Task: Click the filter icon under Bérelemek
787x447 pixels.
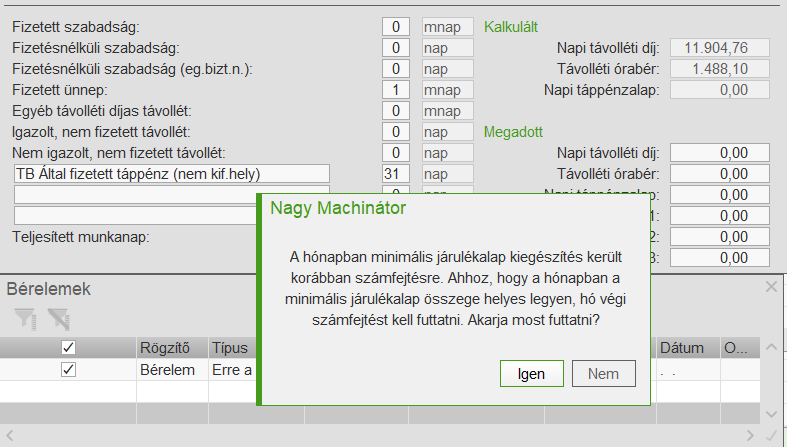Action: pos(25,319)
